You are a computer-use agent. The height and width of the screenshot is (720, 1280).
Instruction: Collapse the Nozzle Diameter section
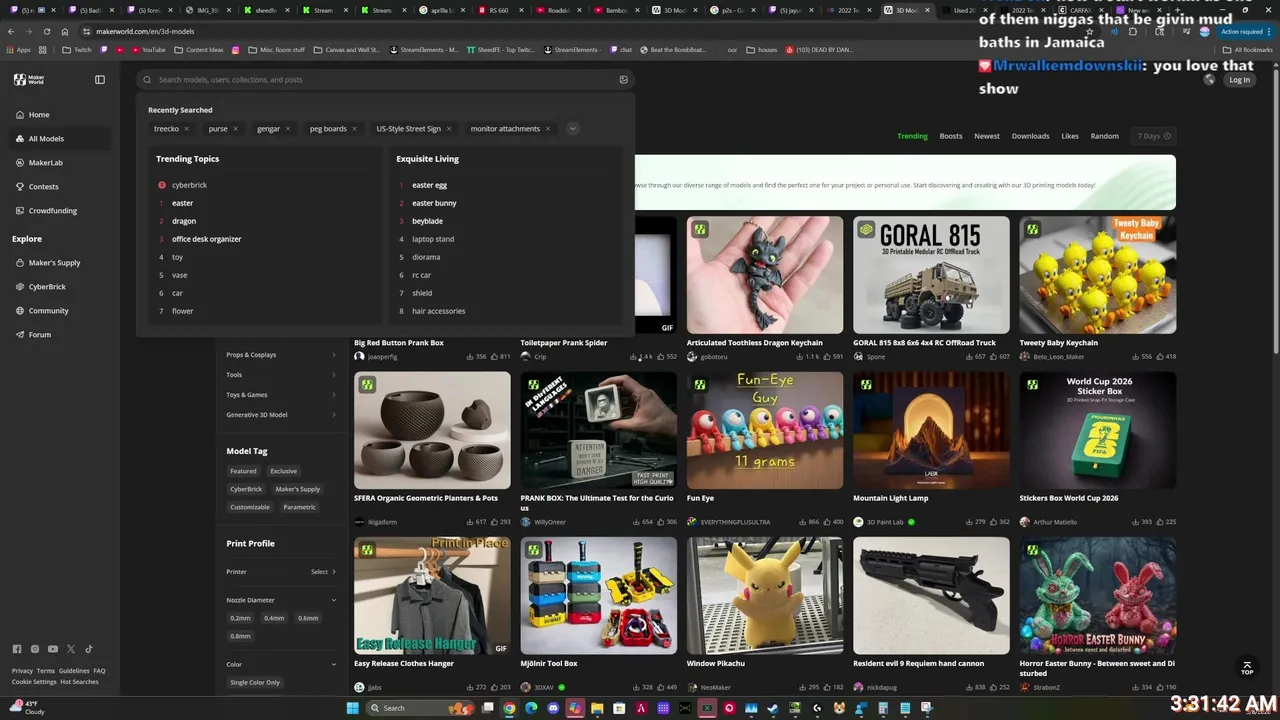[x=334, y=600]
